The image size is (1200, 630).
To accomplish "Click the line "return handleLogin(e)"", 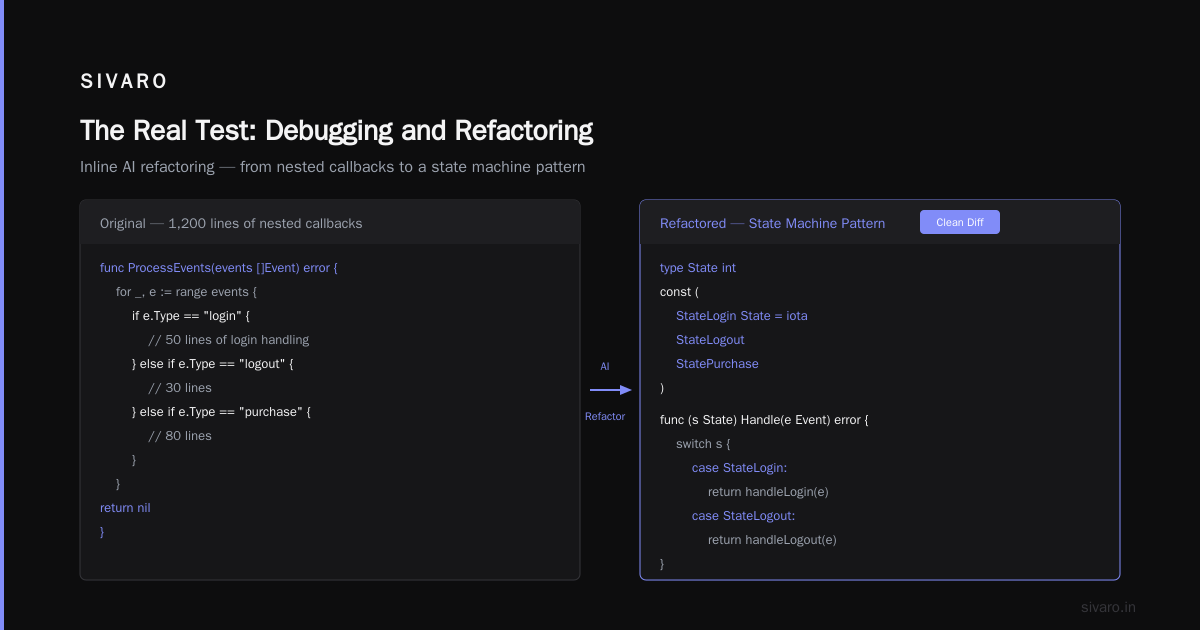I will coord(768,492).
